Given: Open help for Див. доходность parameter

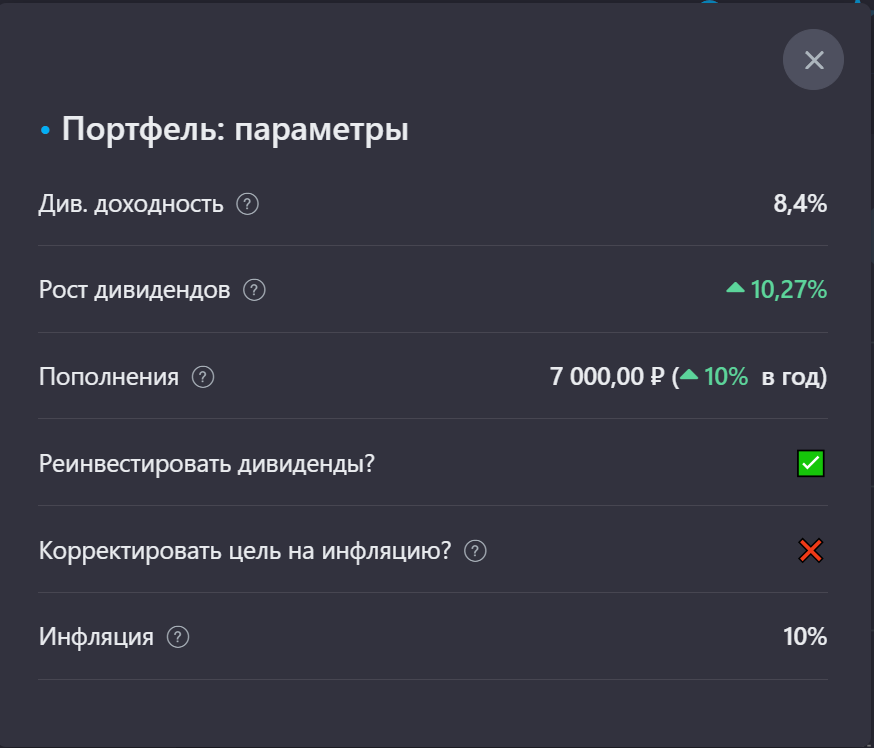Looking at the screenshot, I should pyautogui.click(x=246, y=203).
